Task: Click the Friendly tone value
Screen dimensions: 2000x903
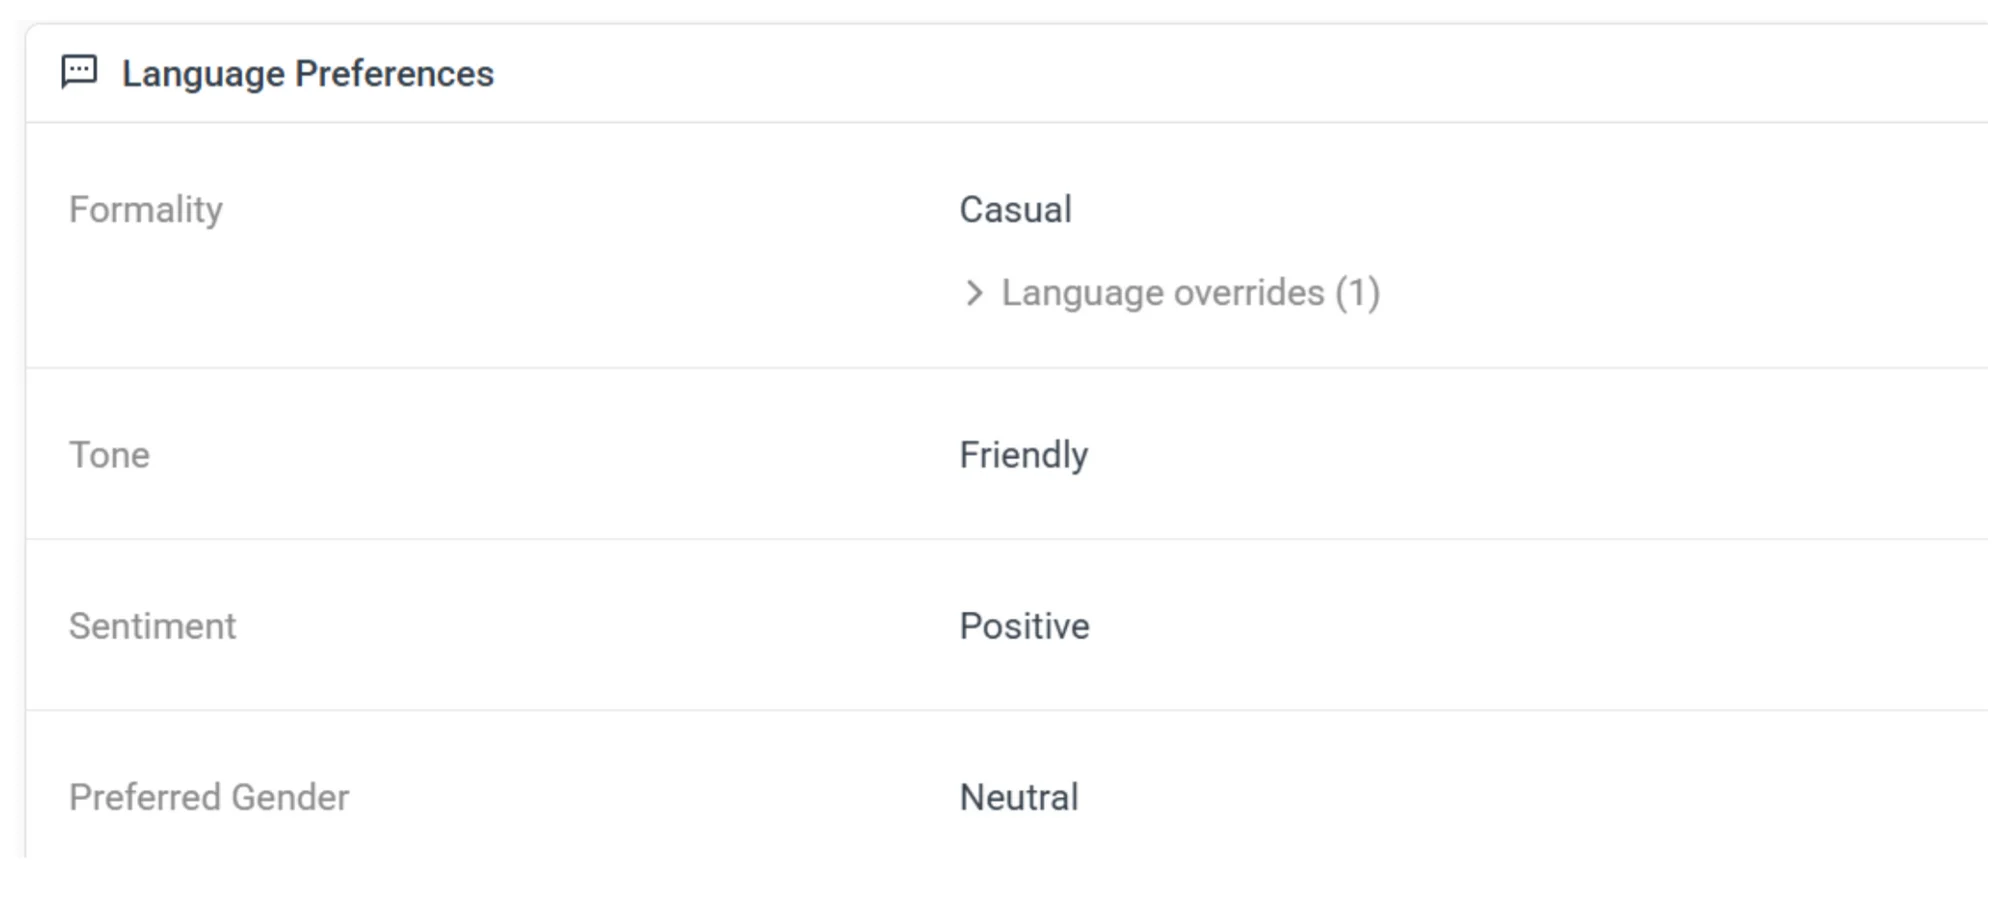Action: coord(1023,455)
